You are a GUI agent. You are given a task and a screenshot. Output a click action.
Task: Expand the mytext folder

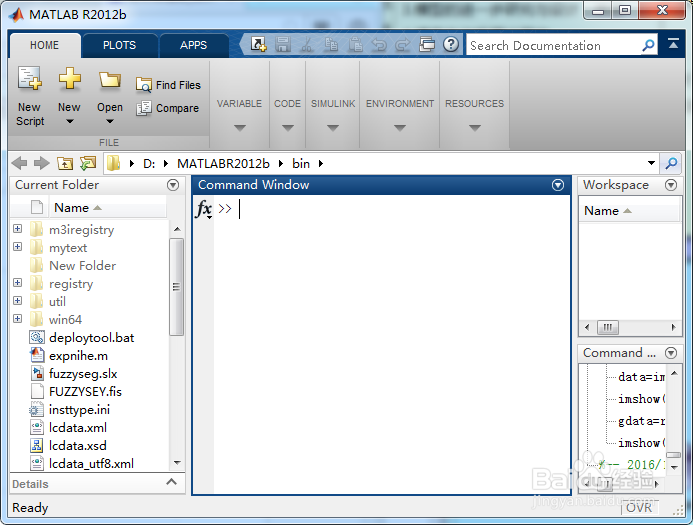pos(18,246)
